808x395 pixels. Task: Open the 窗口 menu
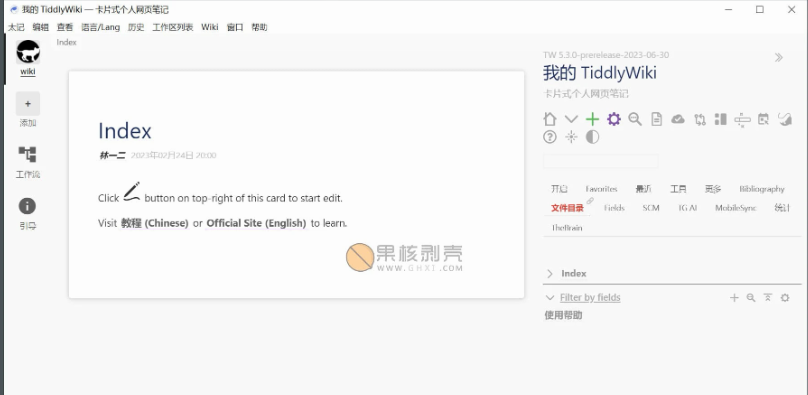pos(235,27)
